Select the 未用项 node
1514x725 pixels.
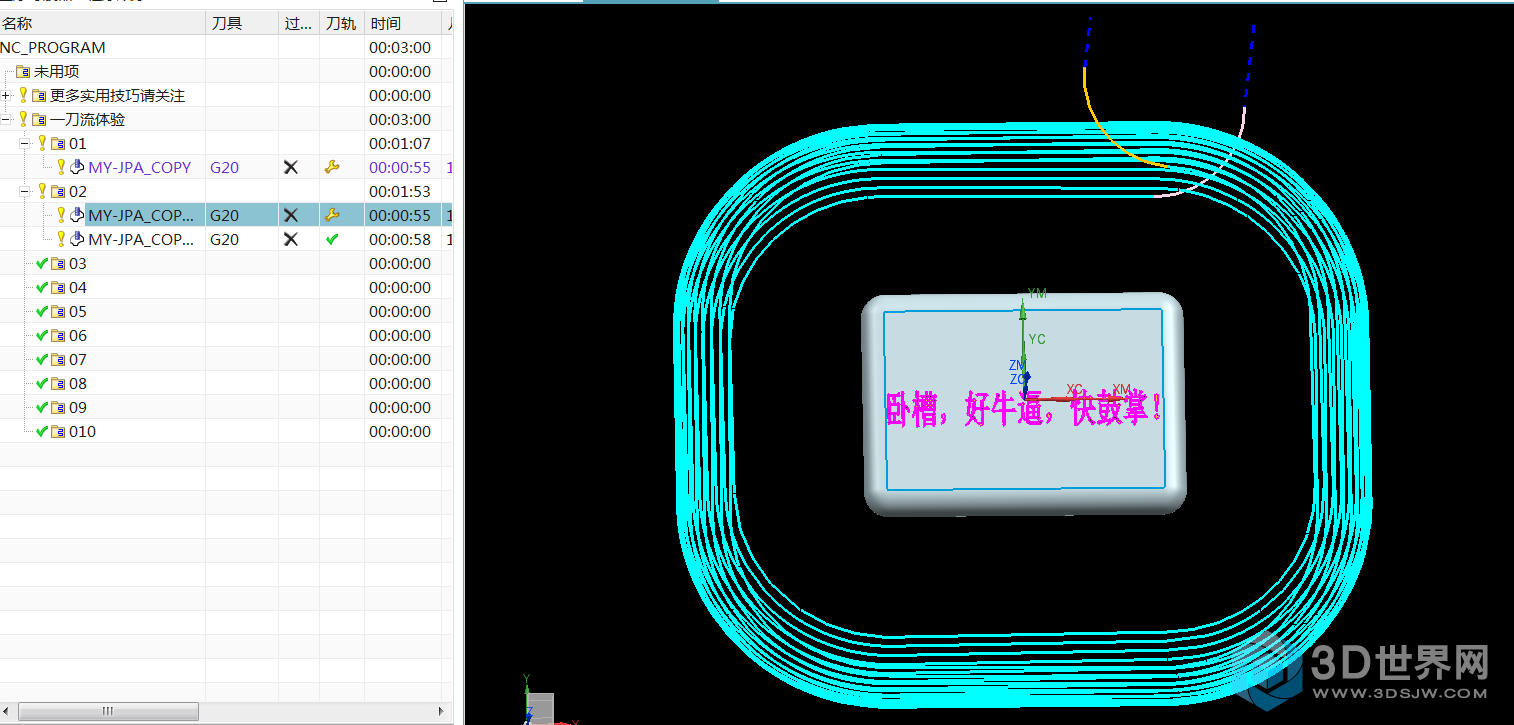pyautogui.click(x=56, y=72)
